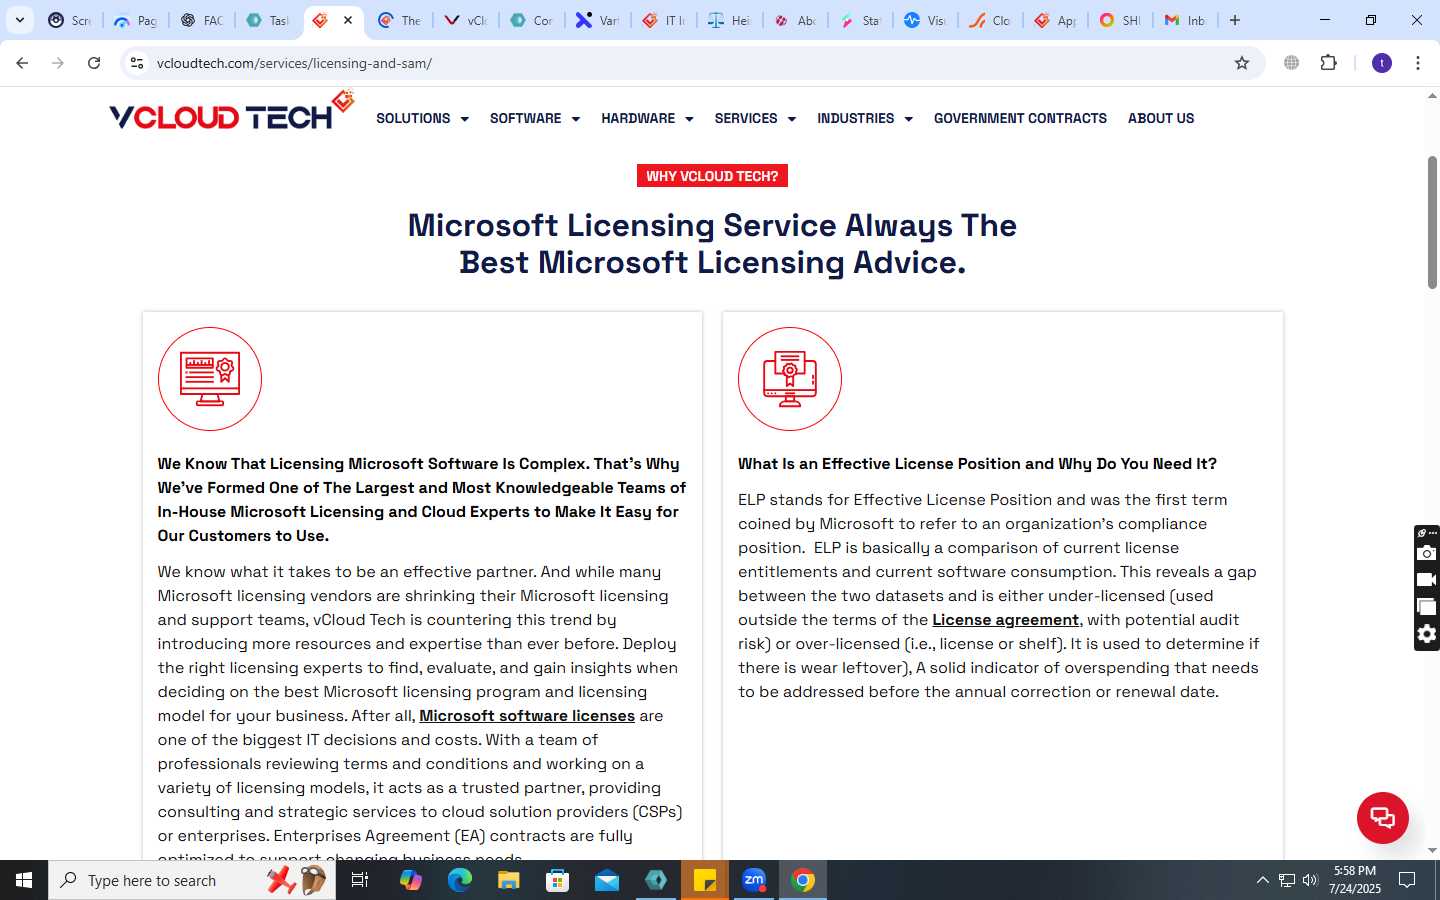Open the vCloud Tech logo homepage
This screenshot has width=1440, height=900.
[x=231, y=112]
